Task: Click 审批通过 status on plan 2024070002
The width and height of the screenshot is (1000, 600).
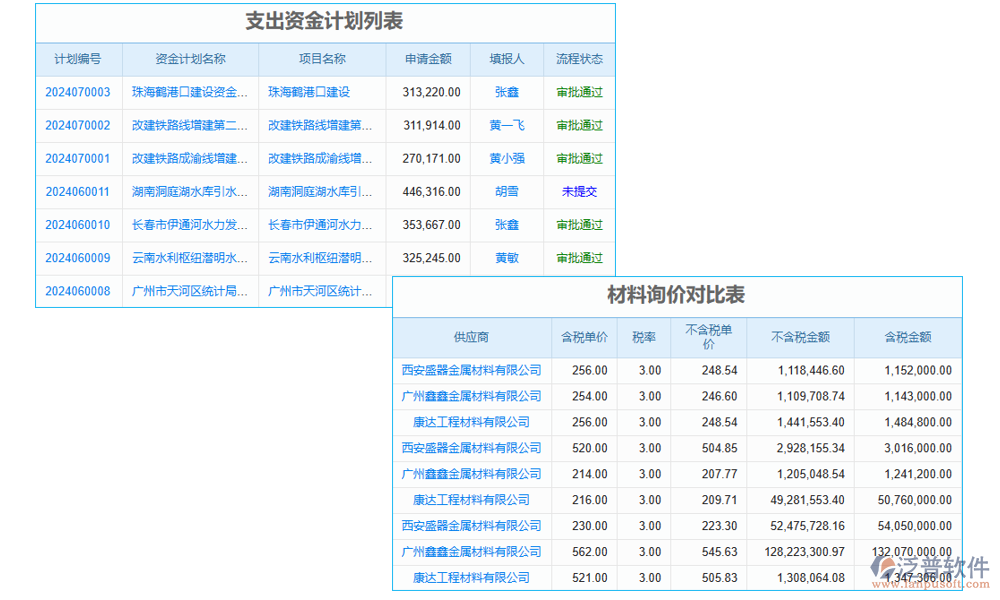Action: 579,125
